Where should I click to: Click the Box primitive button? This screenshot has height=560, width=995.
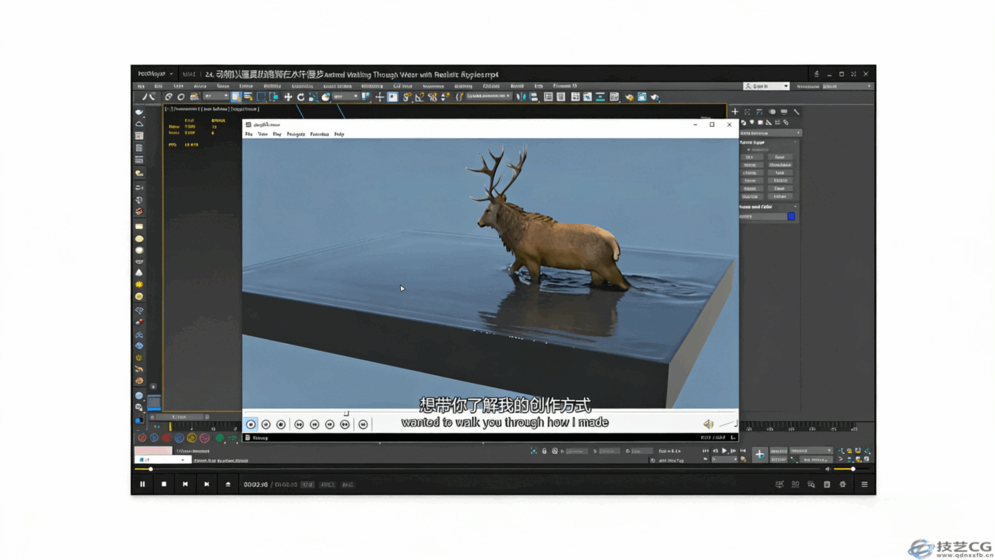pyautogui.click(x=750, y=157)
